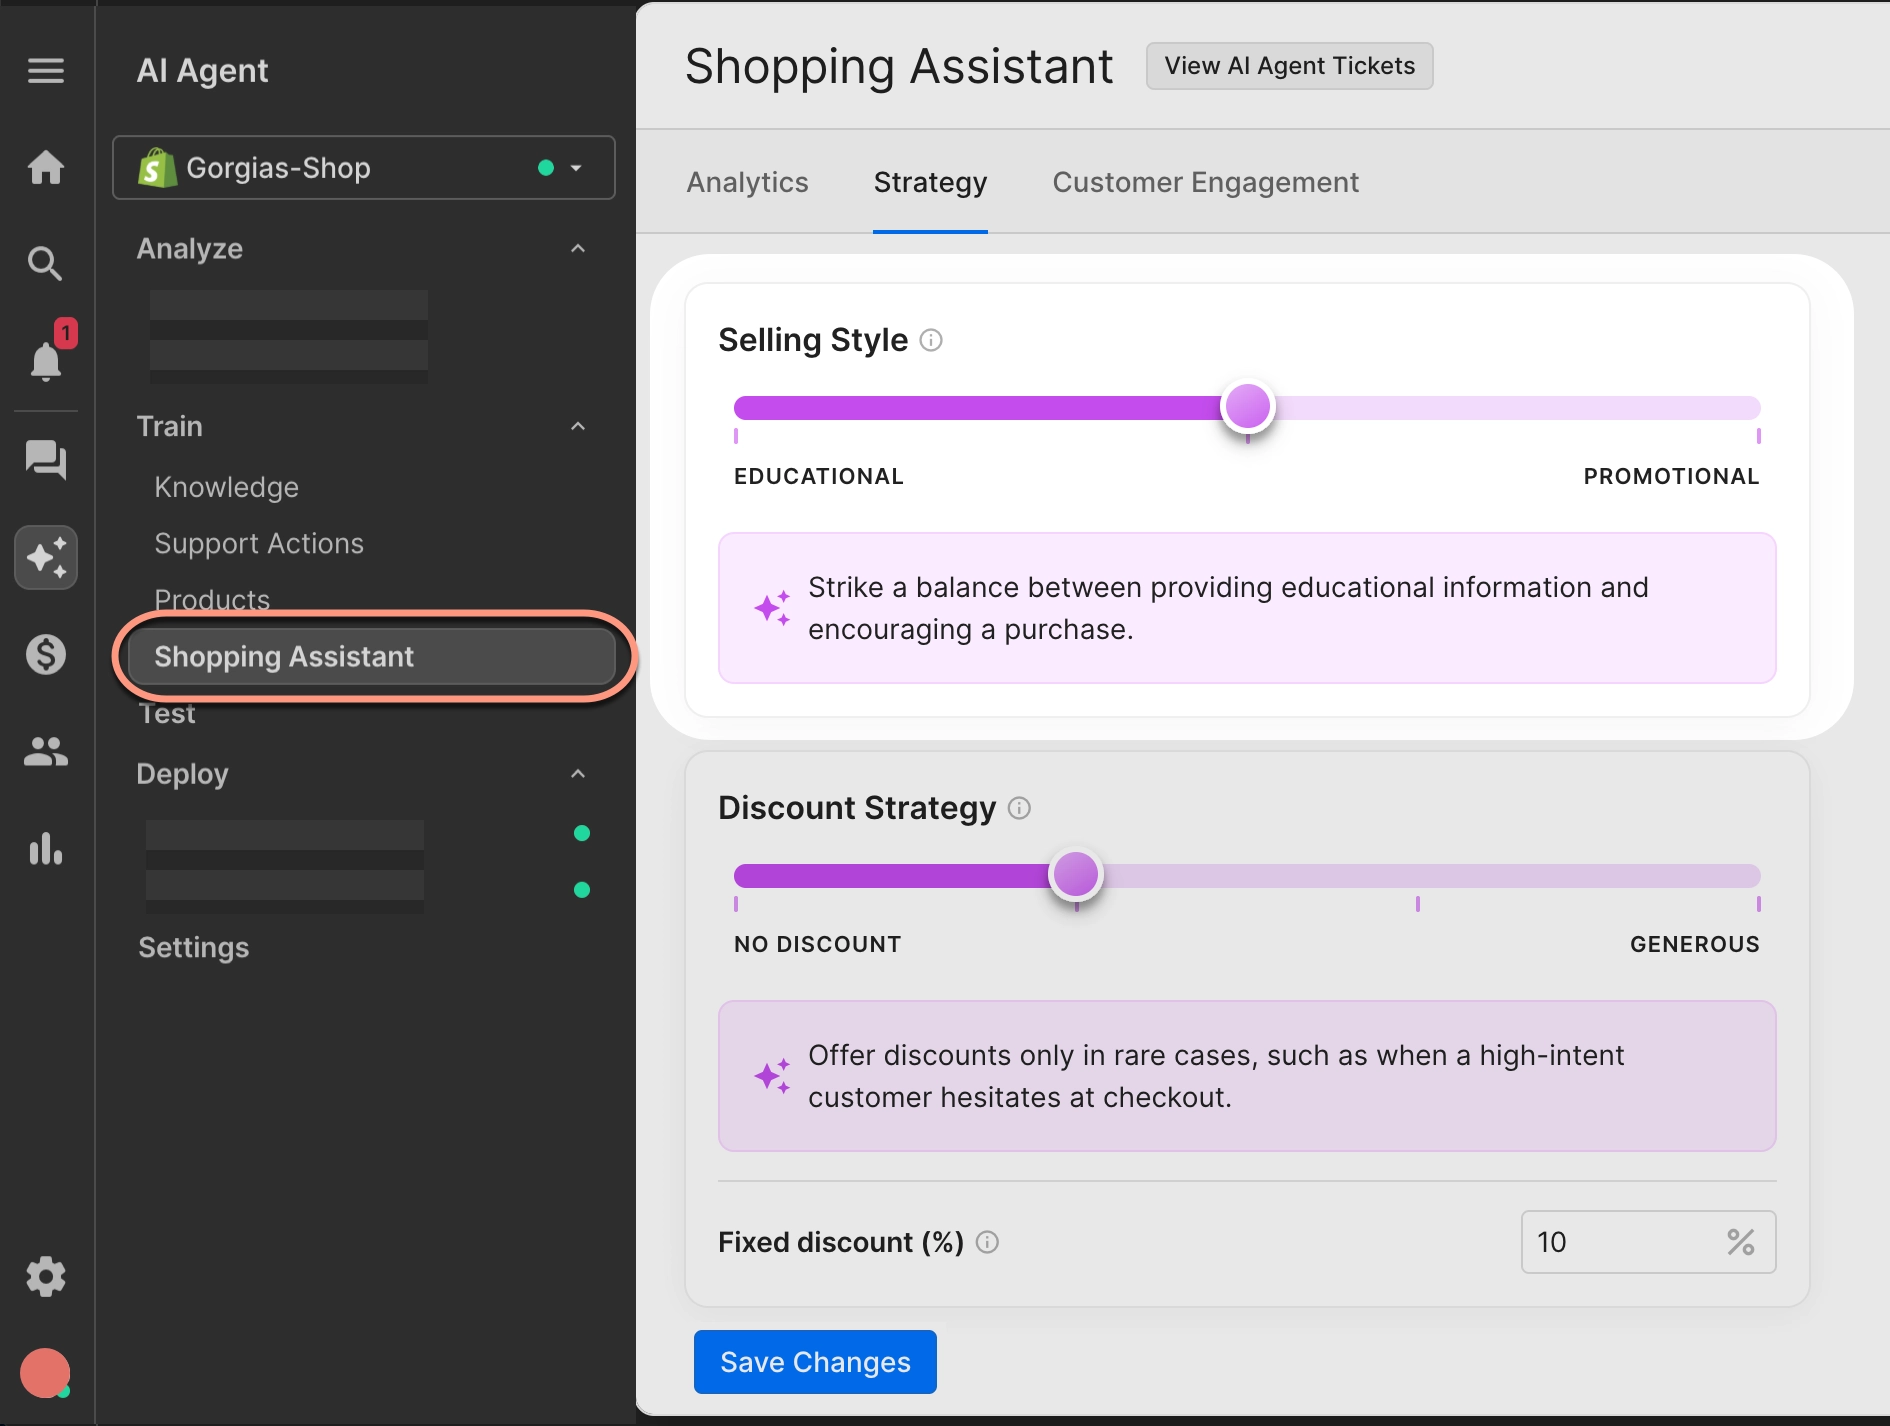Open the statistics bar chart icon

pyautogui.click(x=46, y=848)
